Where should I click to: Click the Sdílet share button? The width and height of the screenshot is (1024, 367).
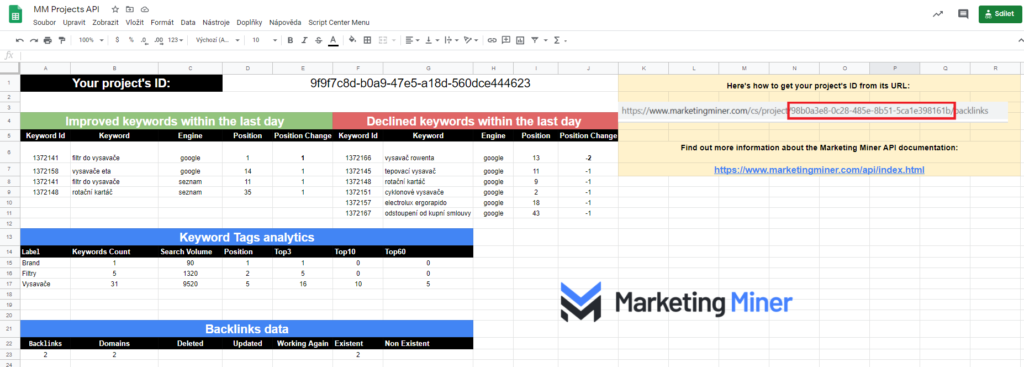point(999,14)
